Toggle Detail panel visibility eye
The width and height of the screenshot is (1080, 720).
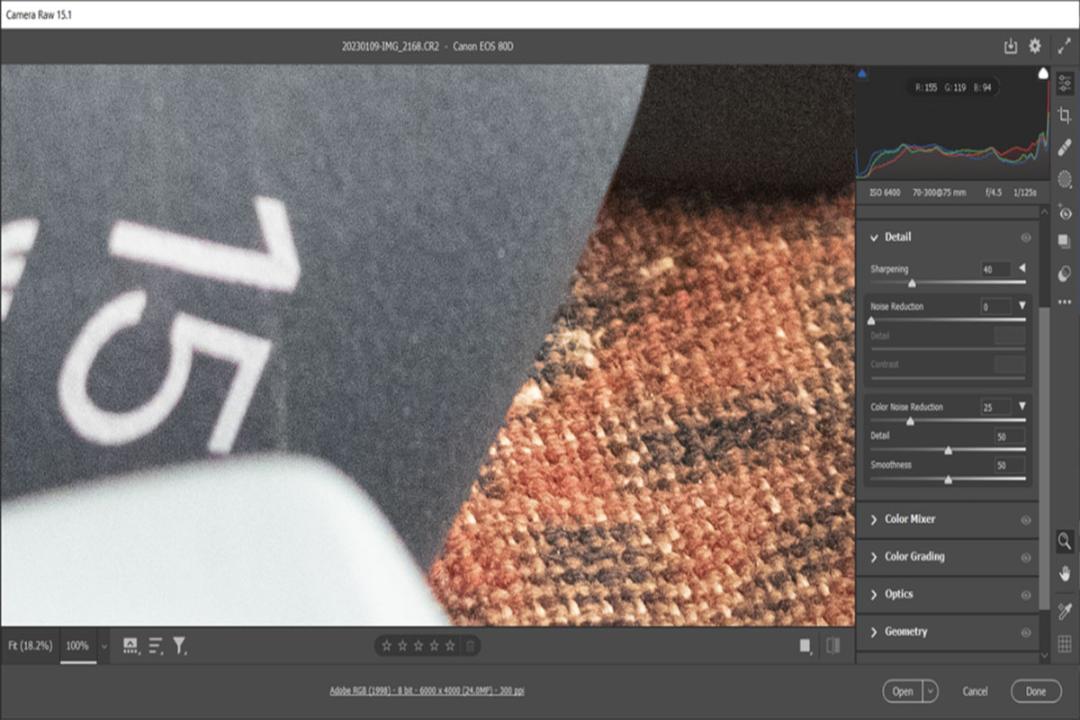pyautogui.click(x=1026, y=237)
